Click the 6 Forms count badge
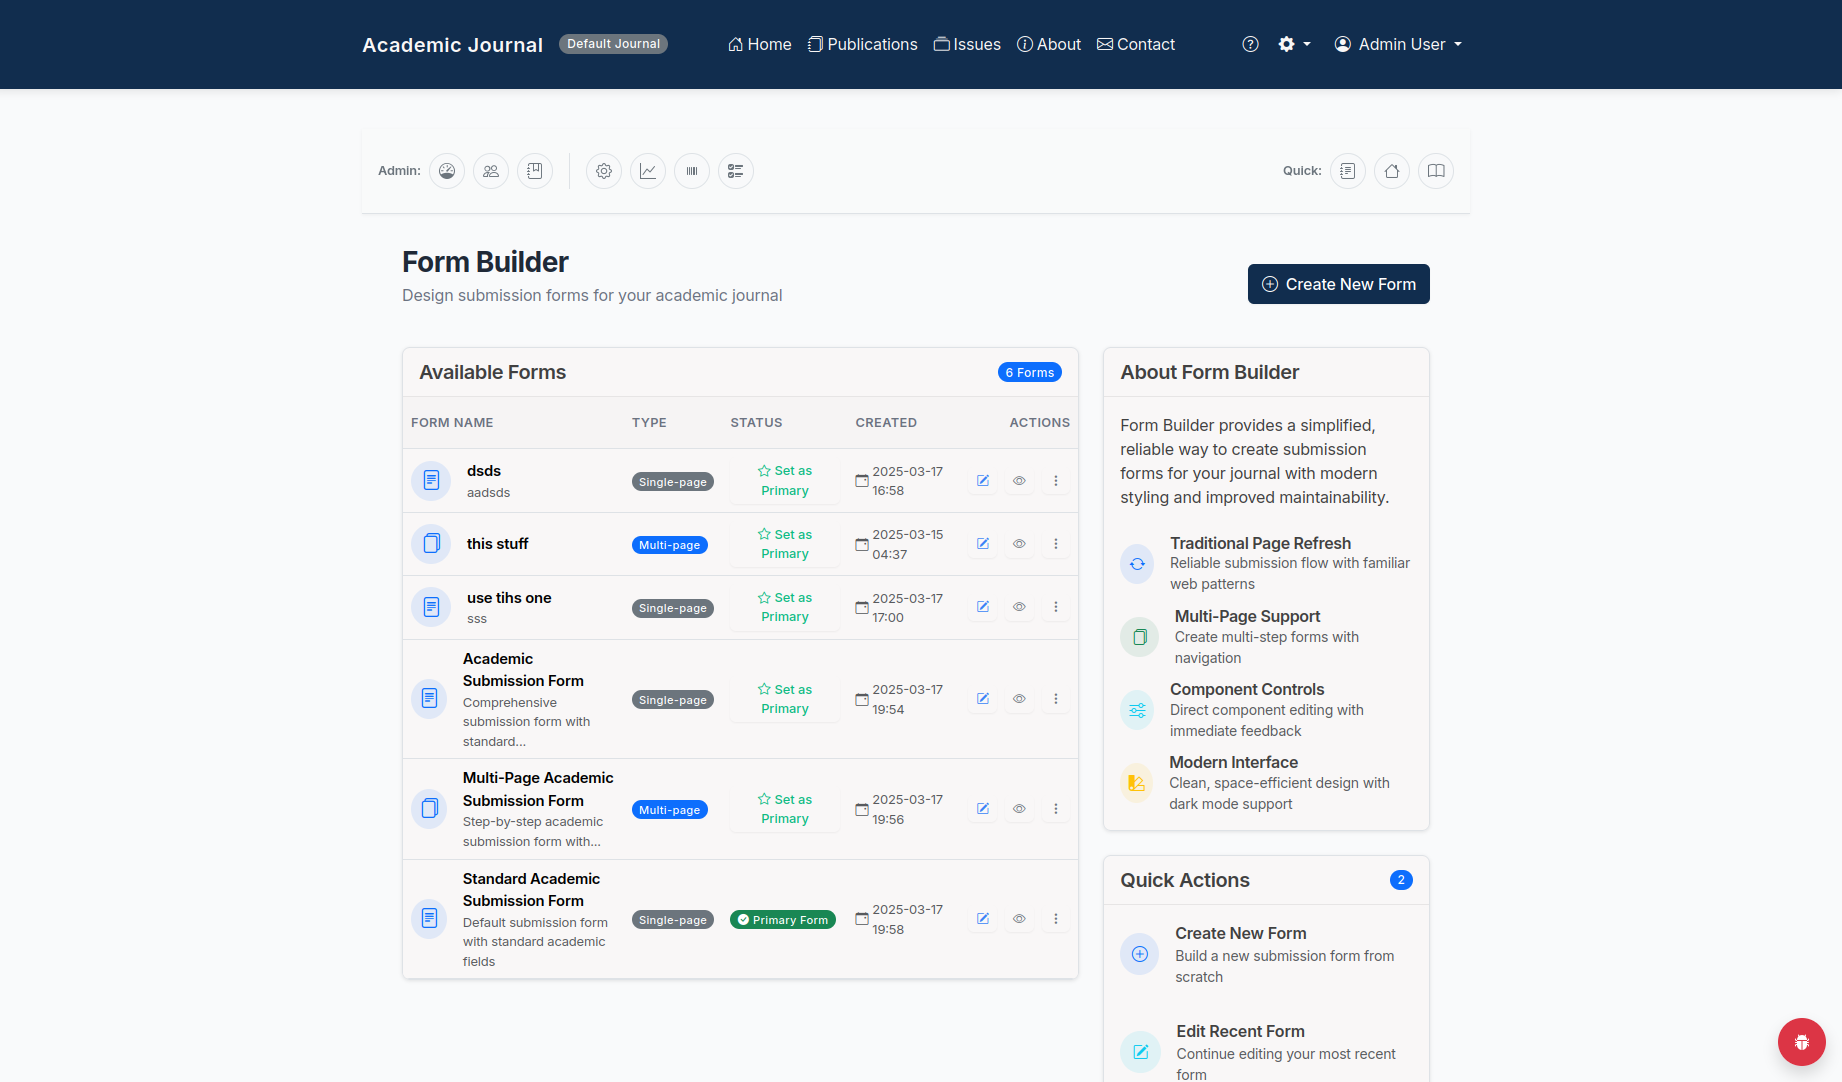Screen dimensions: 1842x1082 click(1030, 372)
